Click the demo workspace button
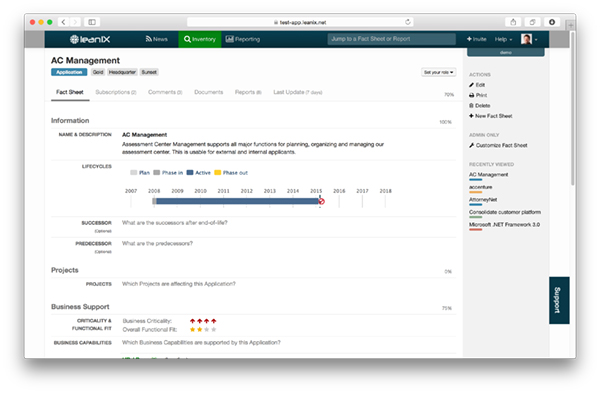Viewport: 600px width, 393px height. tap(505, 52)
